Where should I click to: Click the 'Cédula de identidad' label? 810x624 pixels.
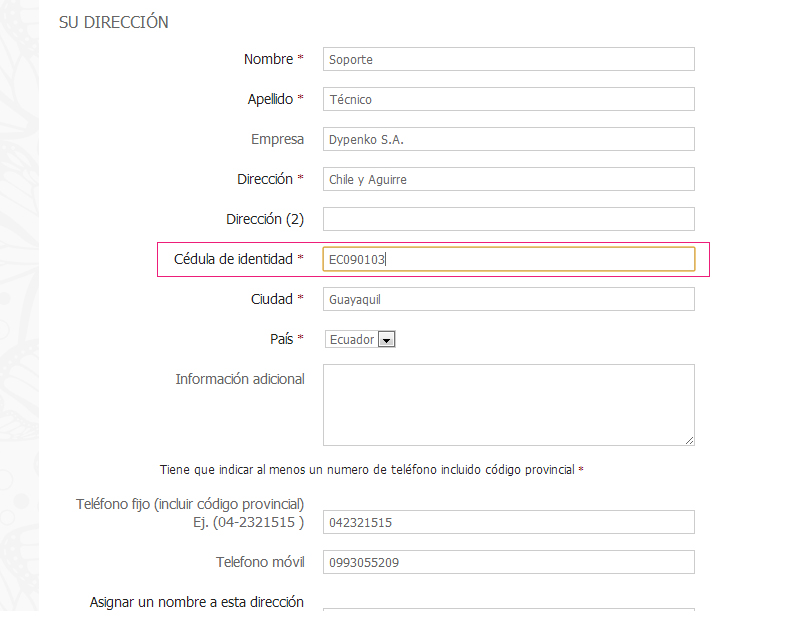[233, 259]
